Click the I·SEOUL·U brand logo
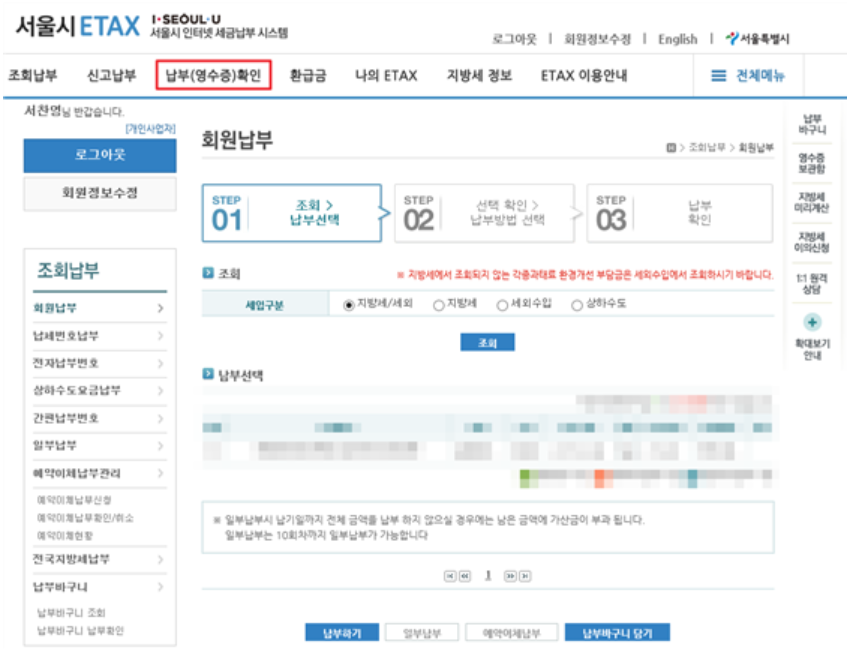 click(186, 19)
